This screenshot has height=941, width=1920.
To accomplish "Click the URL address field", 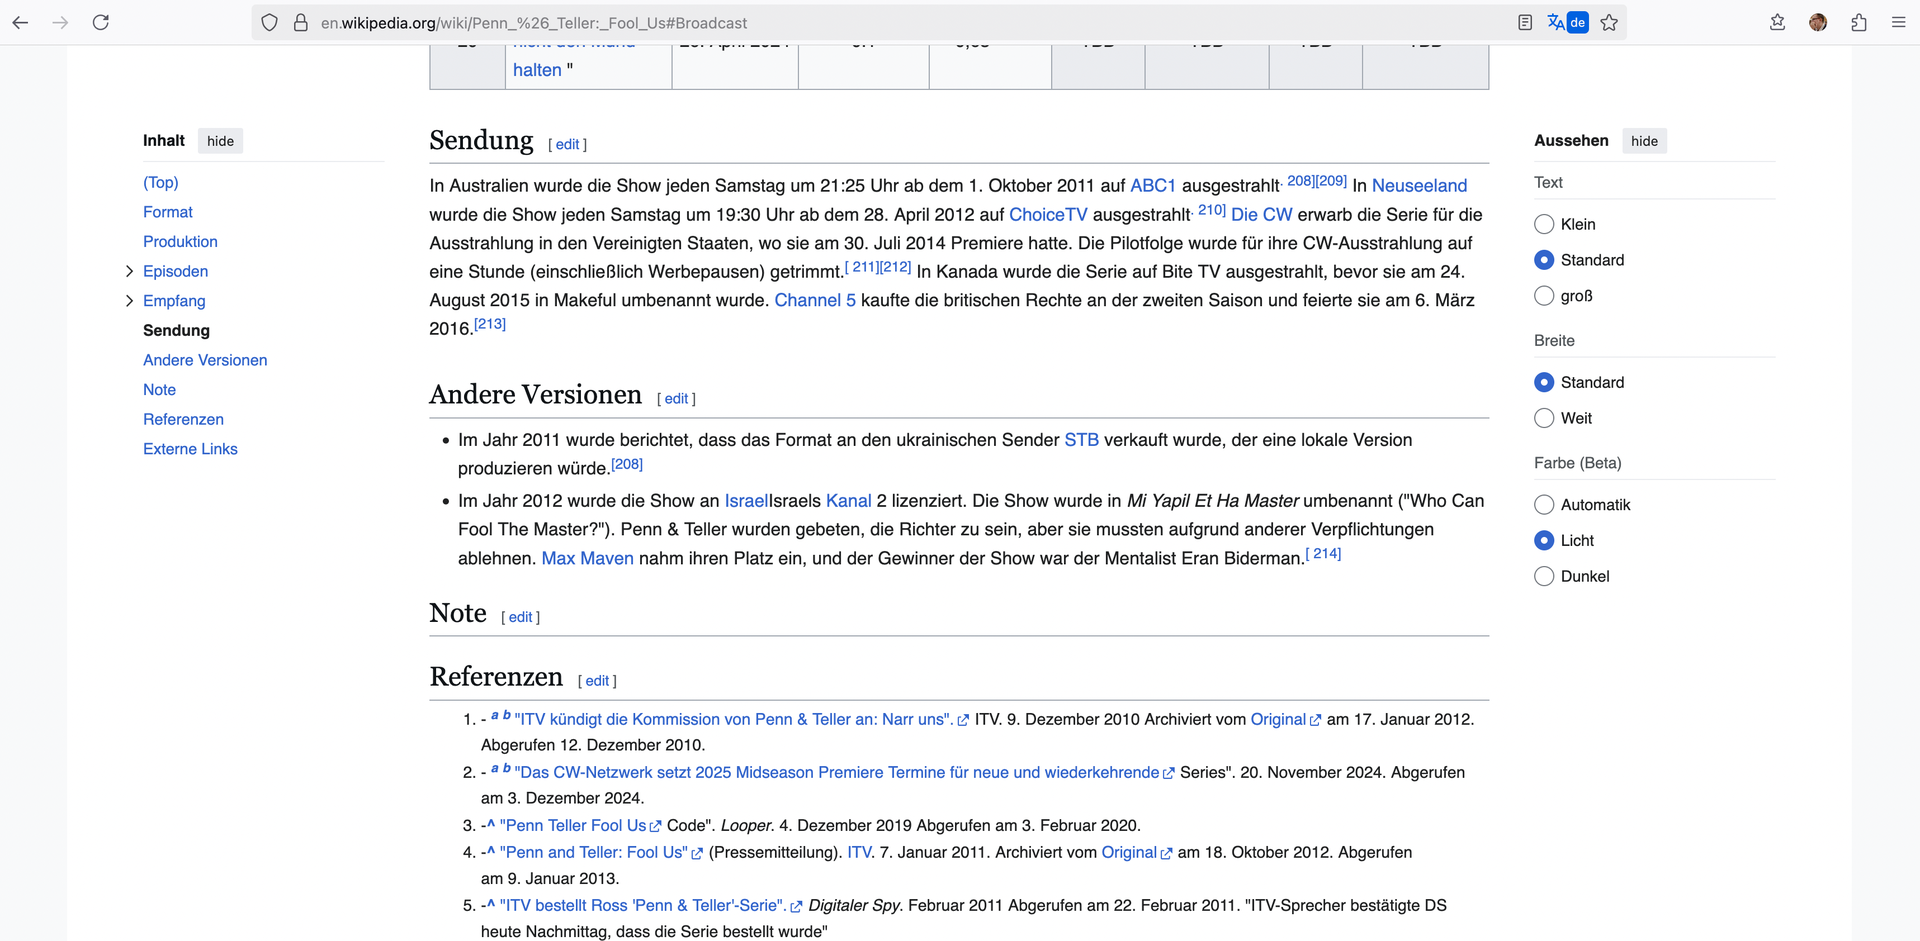I will [x=900, y=22].
